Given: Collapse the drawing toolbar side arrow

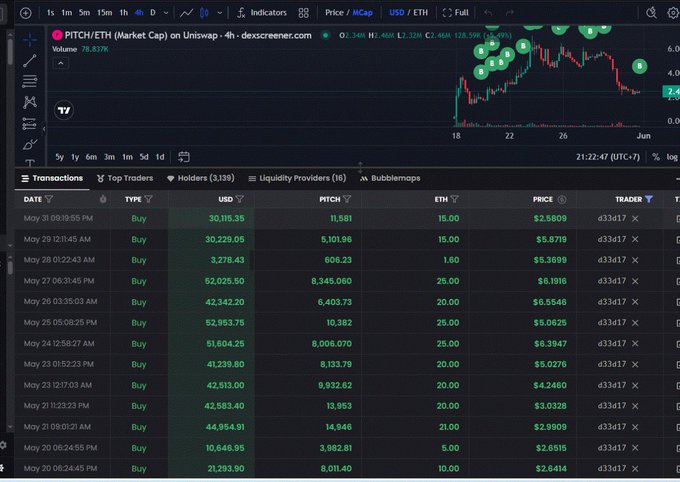Looking at the screenshot, I should pos(44,129).
